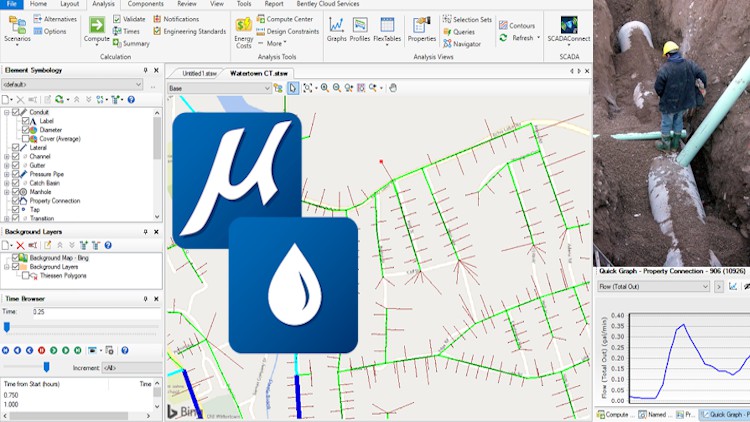750x422 pixels.
Task: Delete the selected background layer with the red X
Action: coord(20,245)
